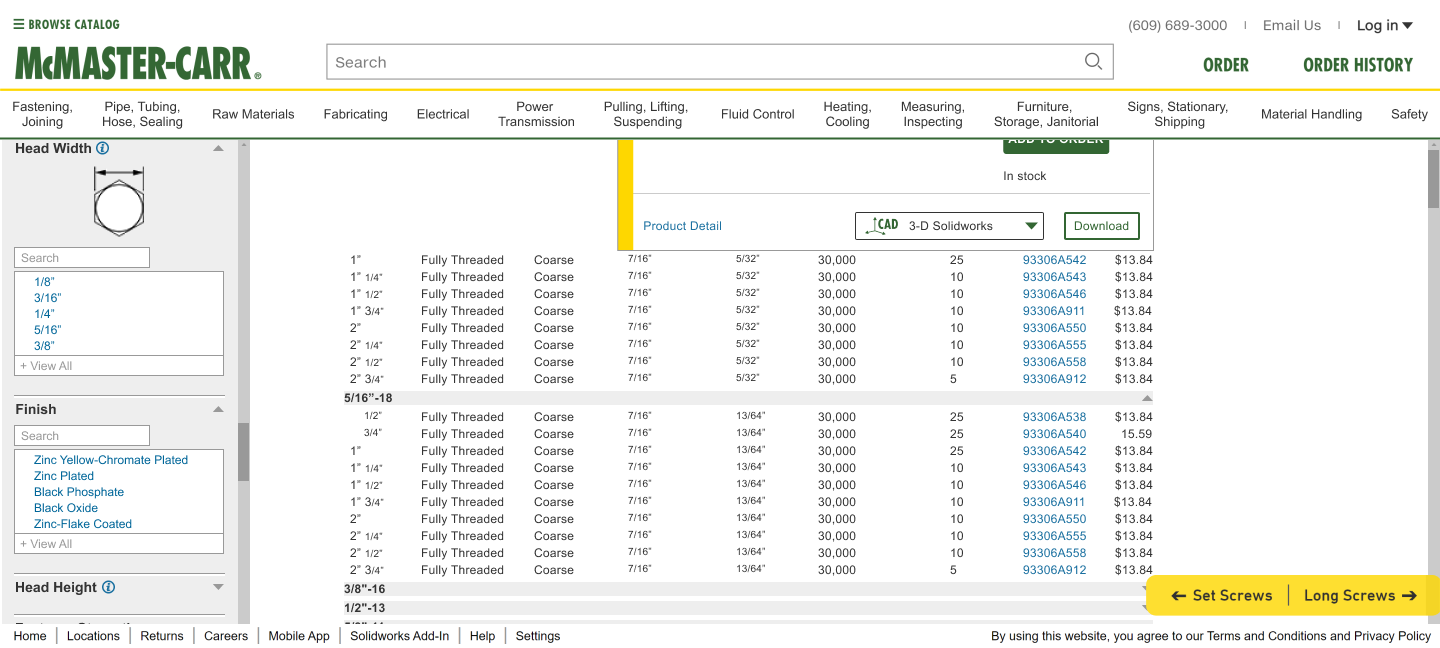Expand the 3/8"-16 thread size group
The height and width of the screenshot is (648, 1440).
[748, 589]
